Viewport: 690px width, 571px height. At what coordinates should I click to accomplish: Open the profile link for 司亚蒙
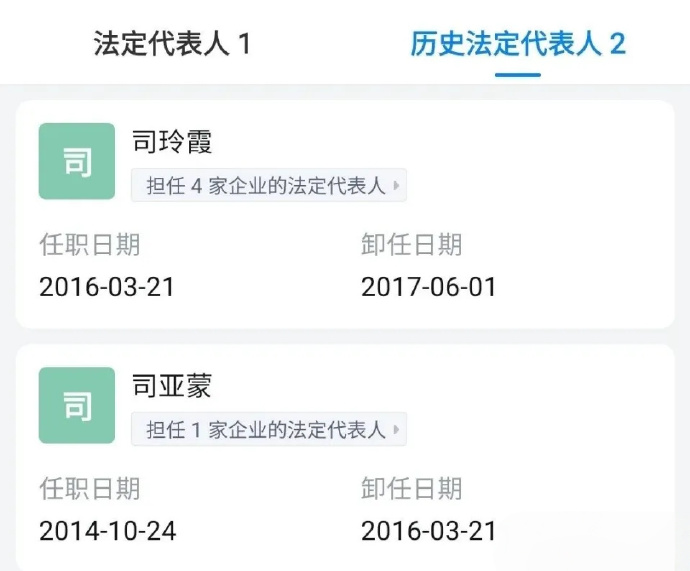pyautogui.click(x=172, y=386)
